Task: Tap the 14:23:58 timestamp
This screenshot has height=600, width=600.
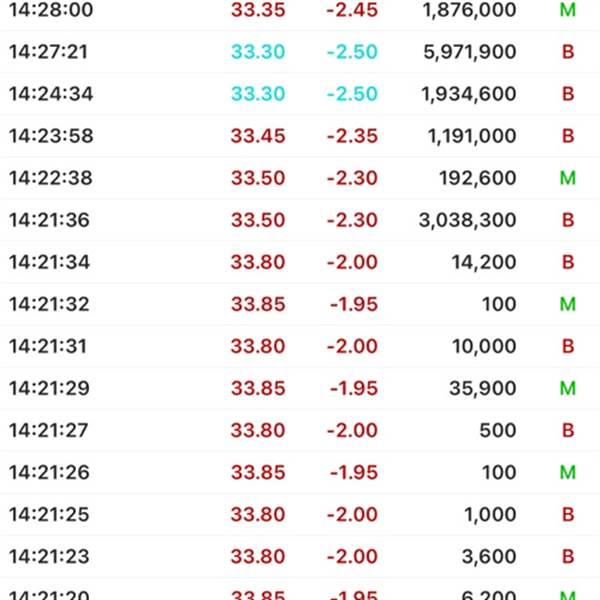Action: pos(51,136)
